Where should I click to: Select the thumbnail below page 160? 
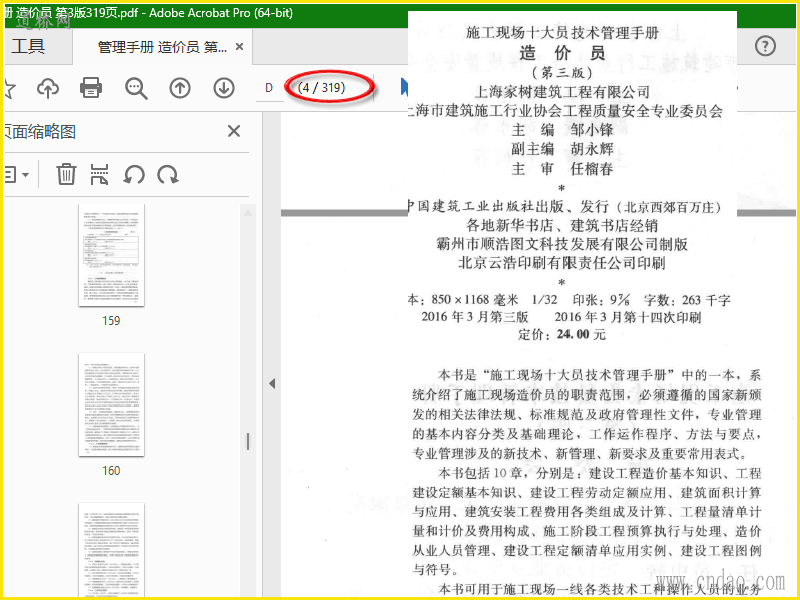[x=111, y=550]
